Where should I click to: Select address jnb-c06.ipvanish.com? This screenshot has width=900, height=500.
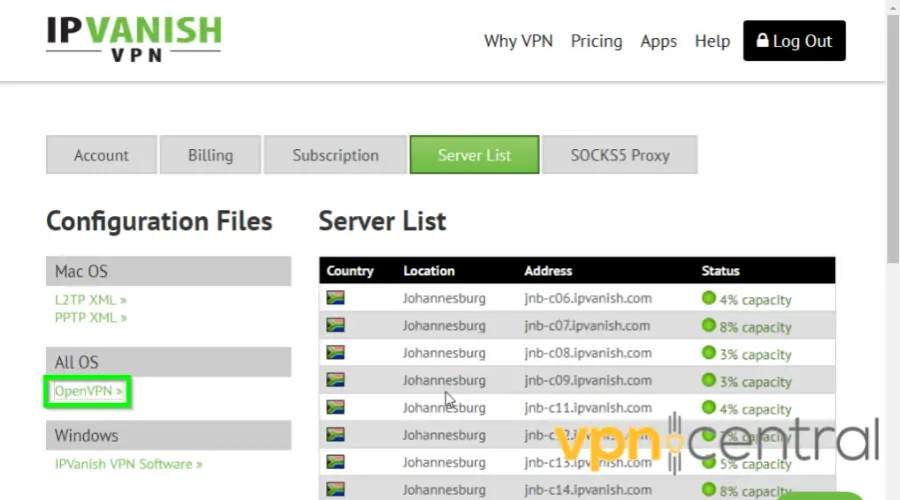[x=588, y=299]
